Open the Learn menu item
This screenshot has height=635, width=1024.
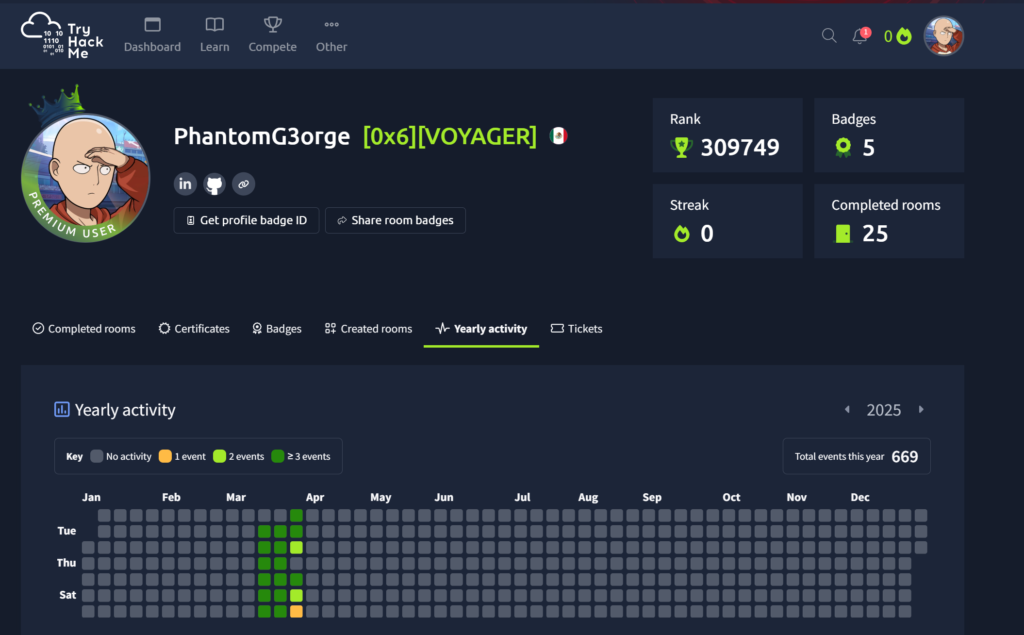coord(214,35)
